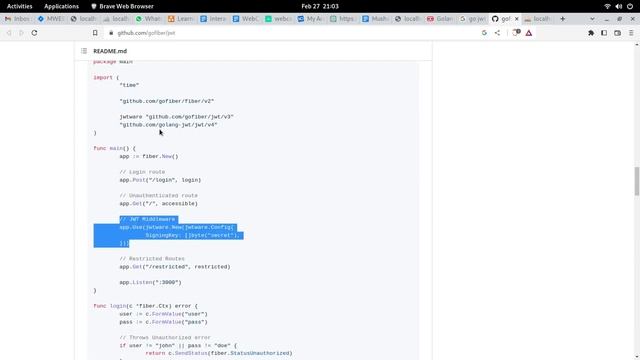Click the app := fiber.New() code line
The height and width of the screenshot is (360, 640).
point(149,156)
